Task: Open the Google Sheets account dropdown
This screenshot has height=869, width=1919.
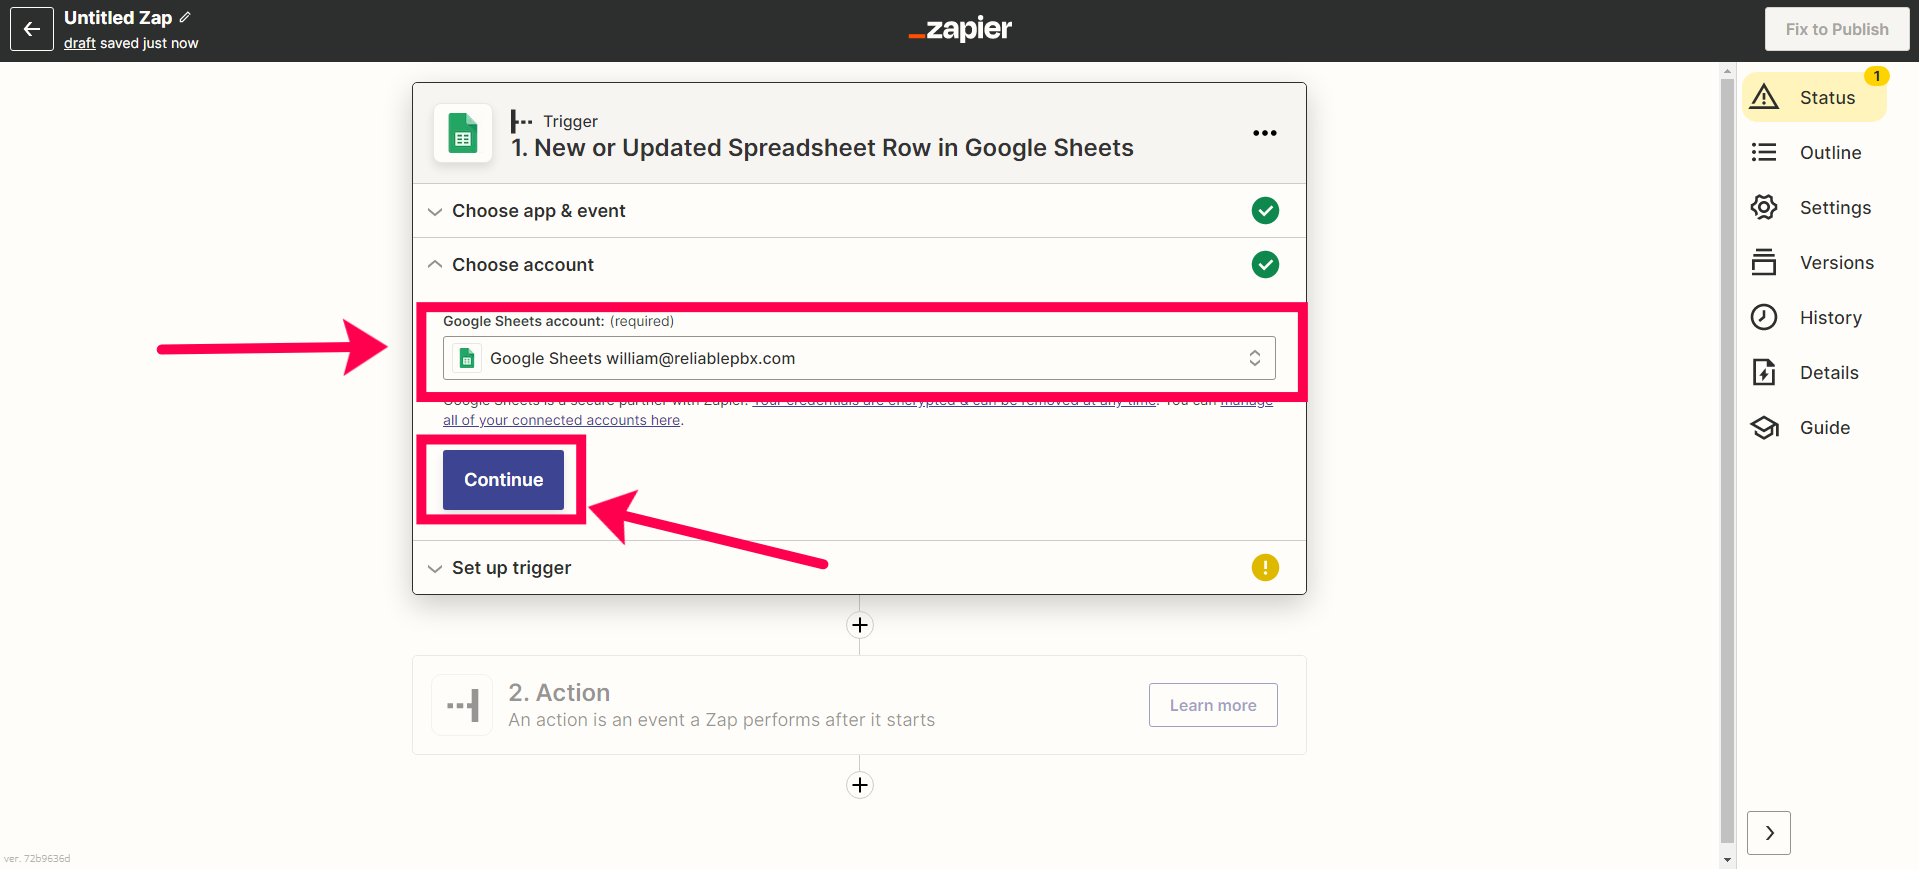Action: 859,358
